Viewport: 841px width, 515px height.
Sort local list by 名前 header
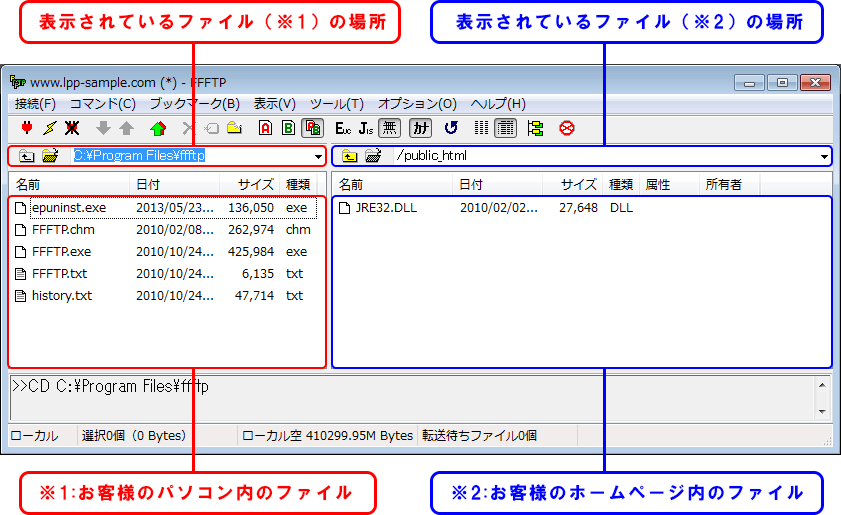[69, 185]
